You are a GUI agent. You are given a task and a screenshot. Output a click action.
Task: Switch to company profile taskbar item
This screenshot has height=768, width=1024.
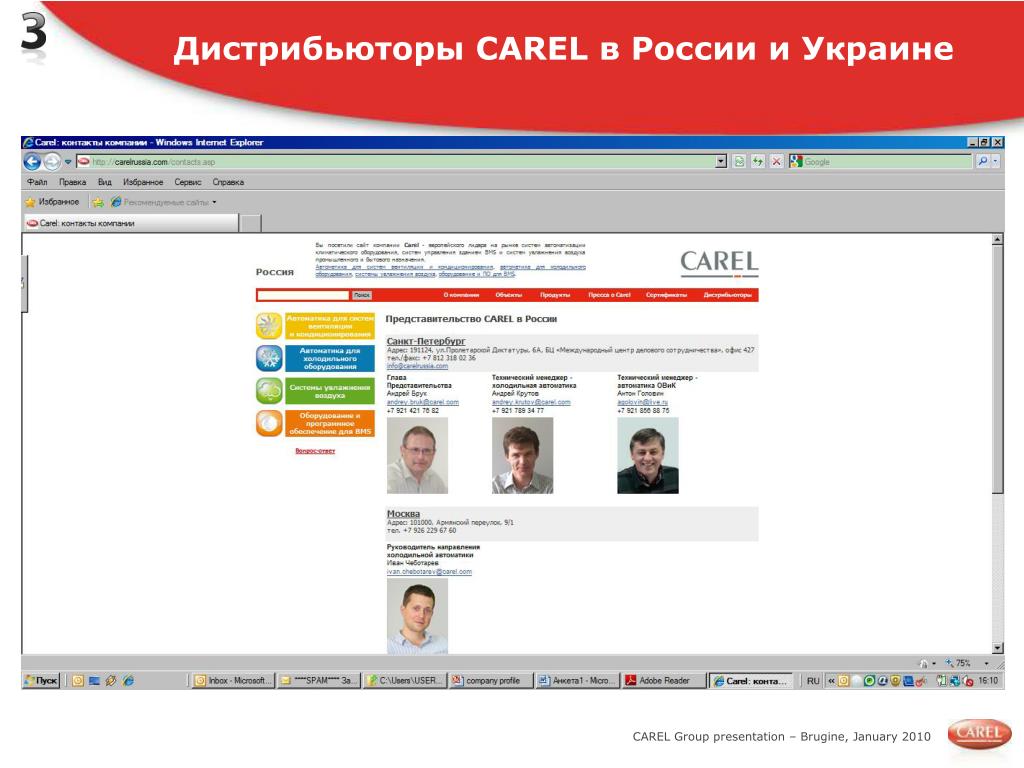[490, 680]
